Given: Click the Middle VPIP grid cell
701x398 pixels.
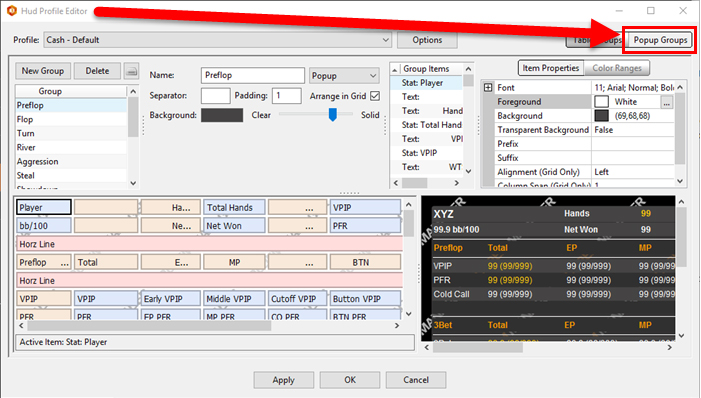Looking at the screenshot, I should click(234, 299).
